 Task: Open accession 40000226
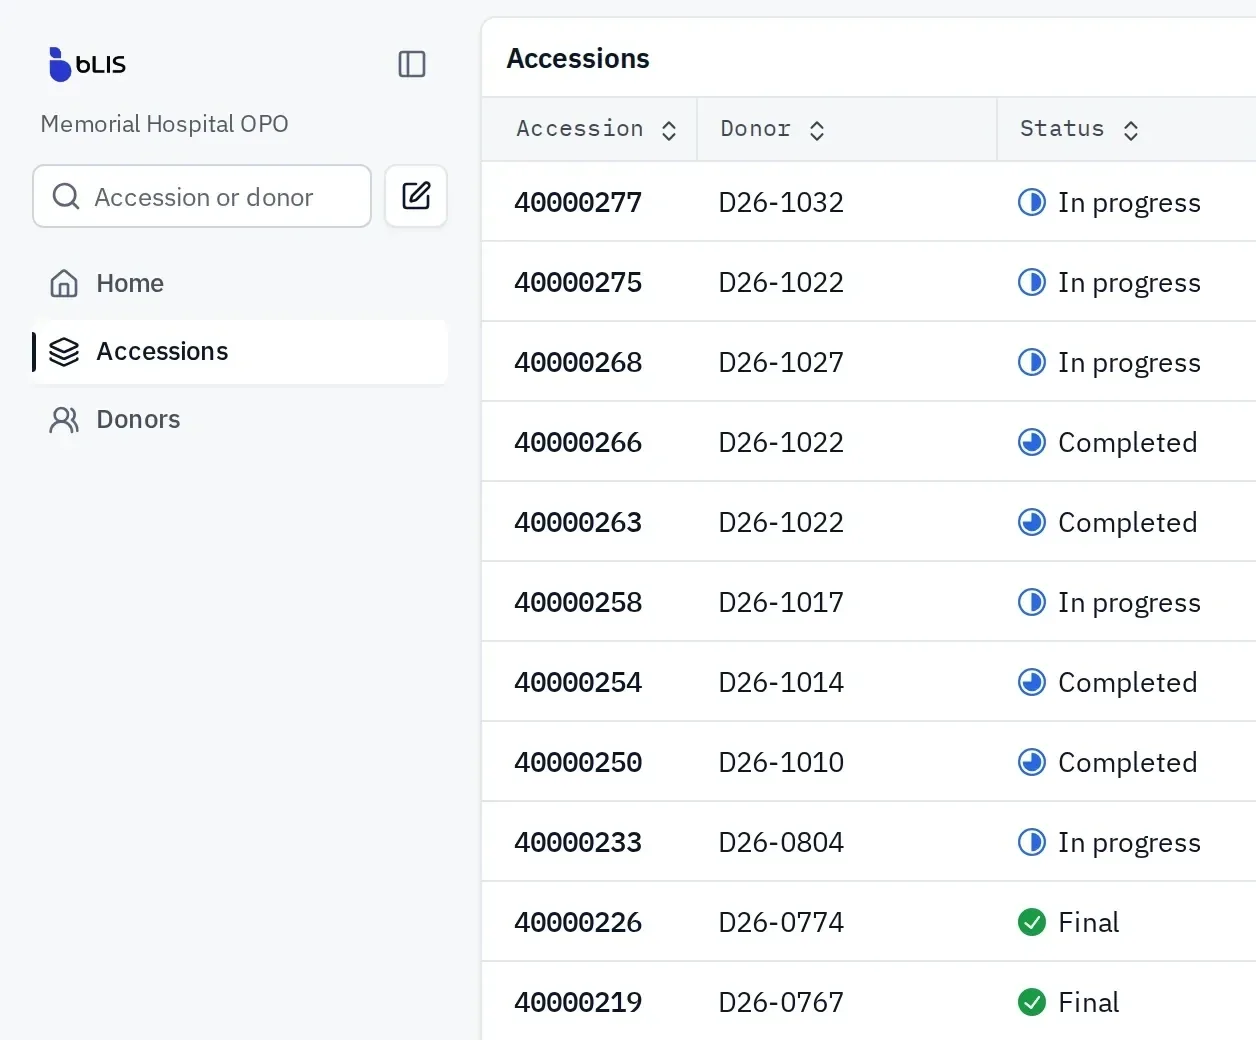578,922
